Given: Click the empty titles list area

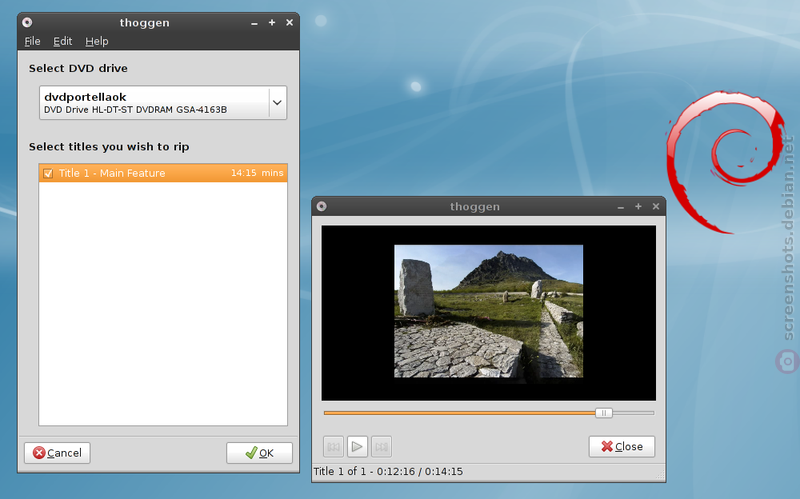Looking at the screenshot, I should click(163, 304).
